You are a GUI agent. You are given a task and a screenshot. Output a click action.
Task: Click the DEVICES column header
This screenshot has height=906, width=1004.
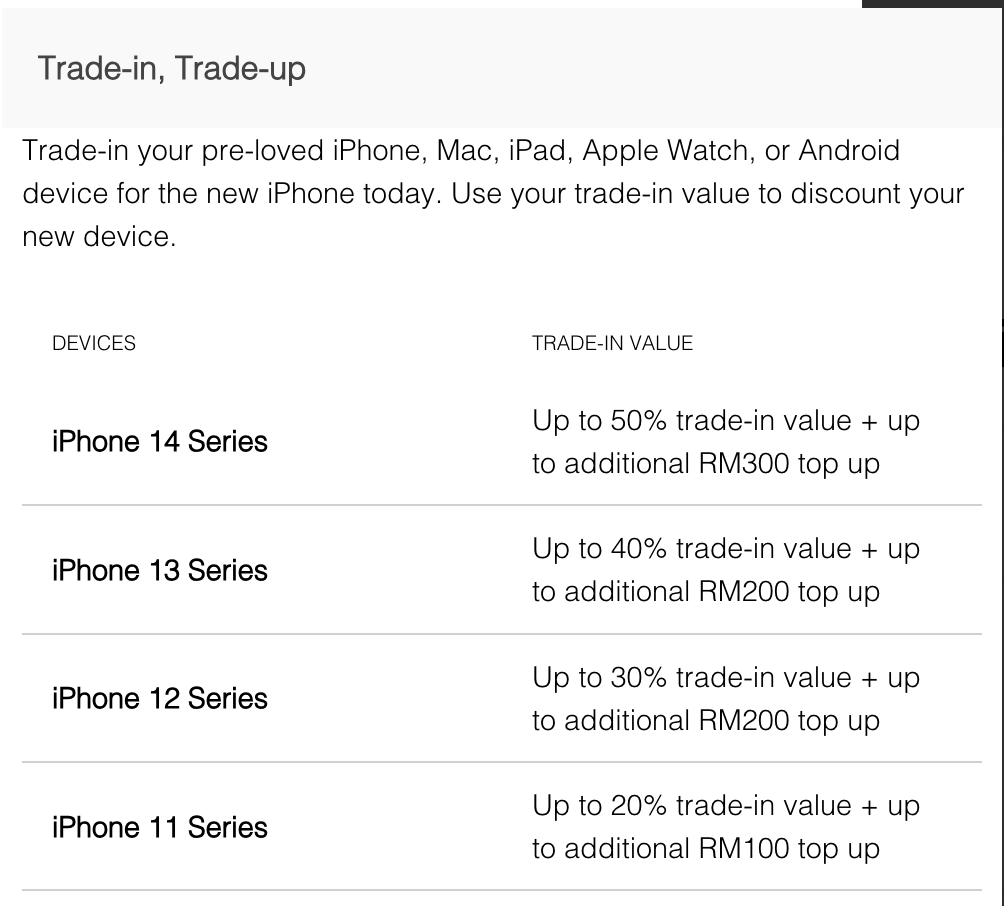94,343
